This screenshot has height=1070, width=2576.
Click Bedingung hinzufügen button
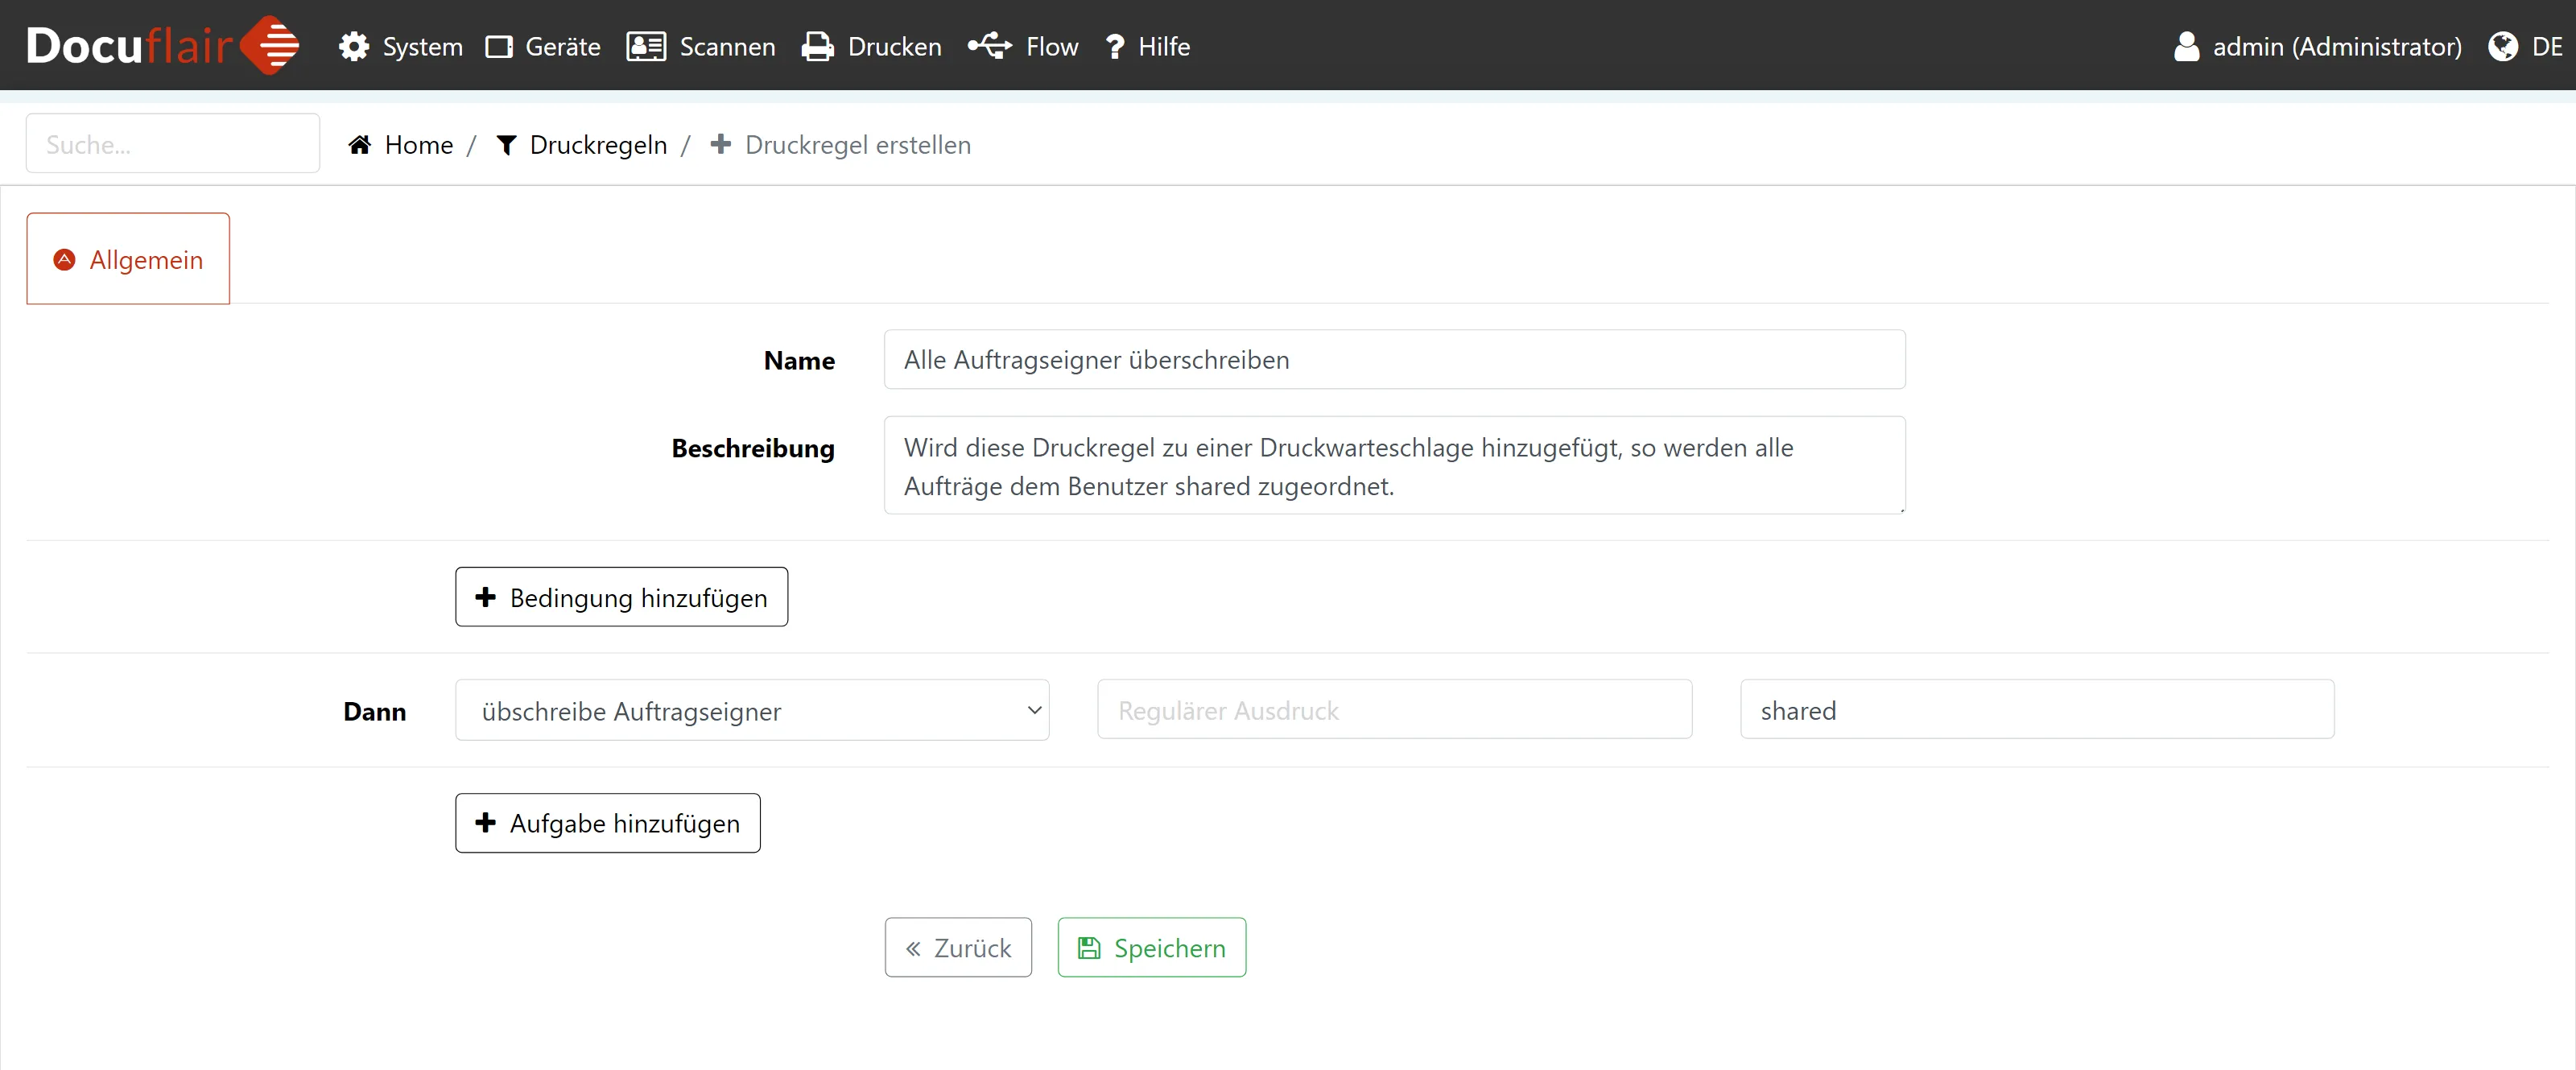[x=621, y=597]
